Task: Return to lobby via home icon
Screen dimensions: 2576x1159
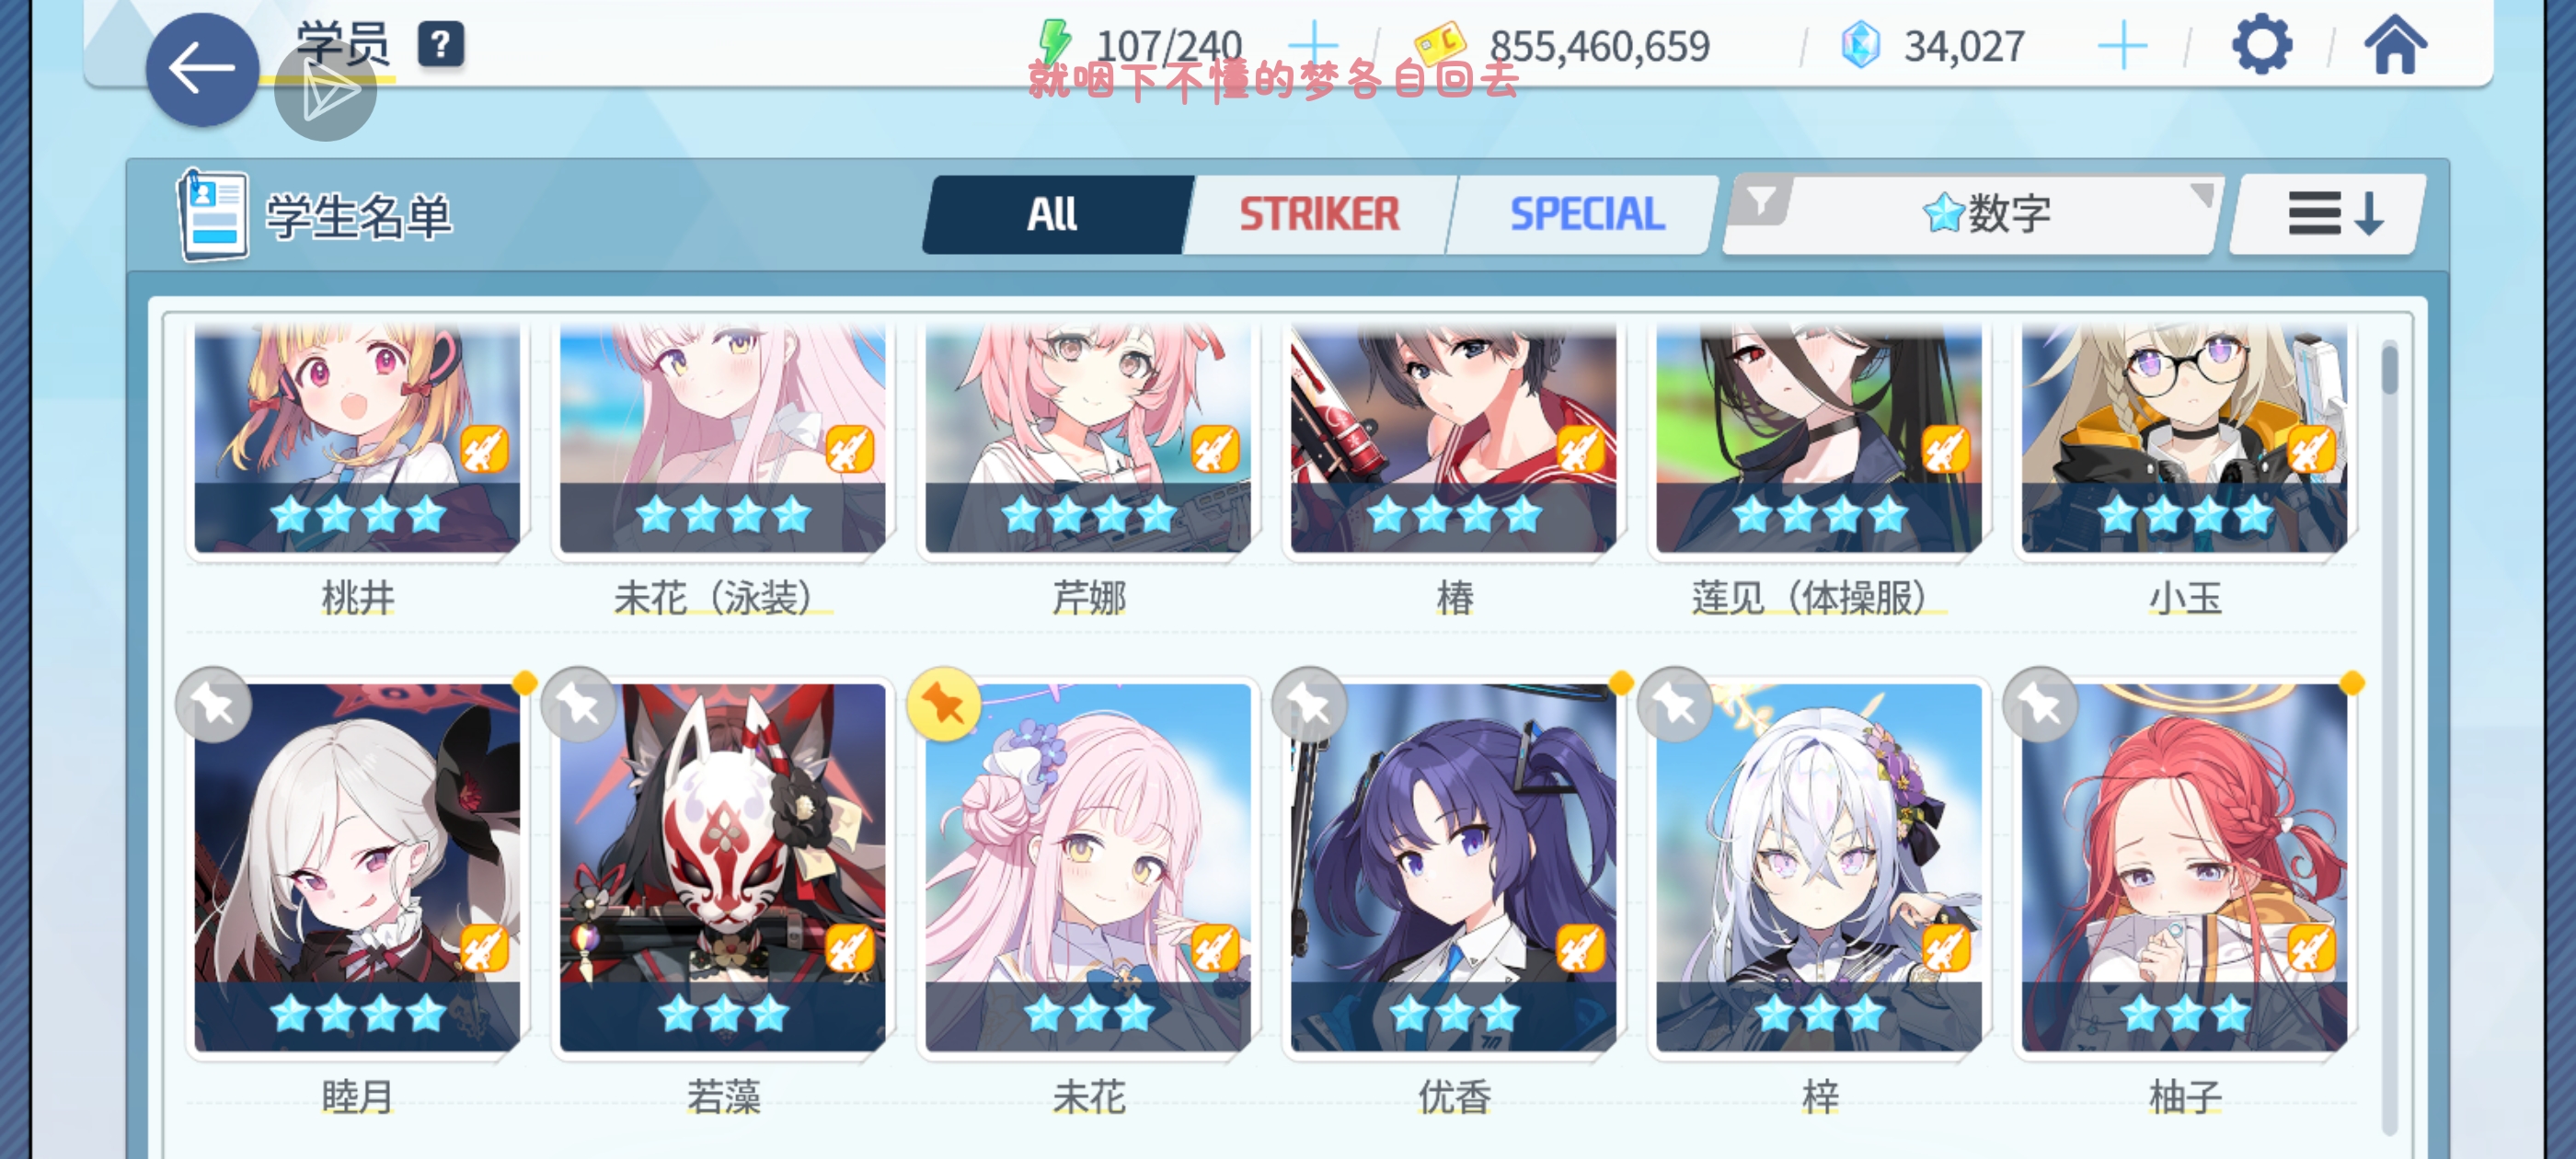Action: 2395,45
